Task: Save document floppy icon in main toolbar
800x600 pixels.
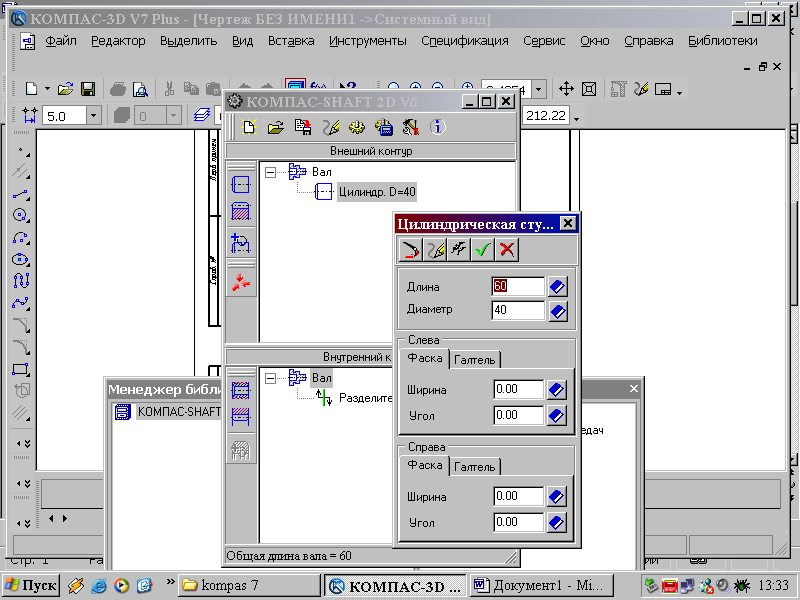Action: [88, 89]
